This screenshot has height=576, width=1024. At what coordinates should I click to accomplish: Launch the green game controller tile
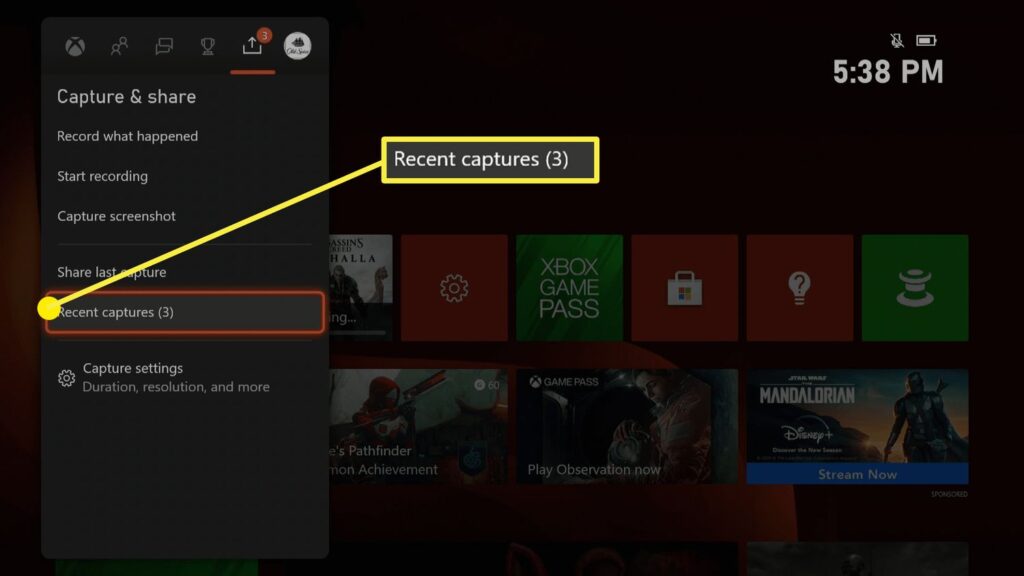click(x=914, y=288)
